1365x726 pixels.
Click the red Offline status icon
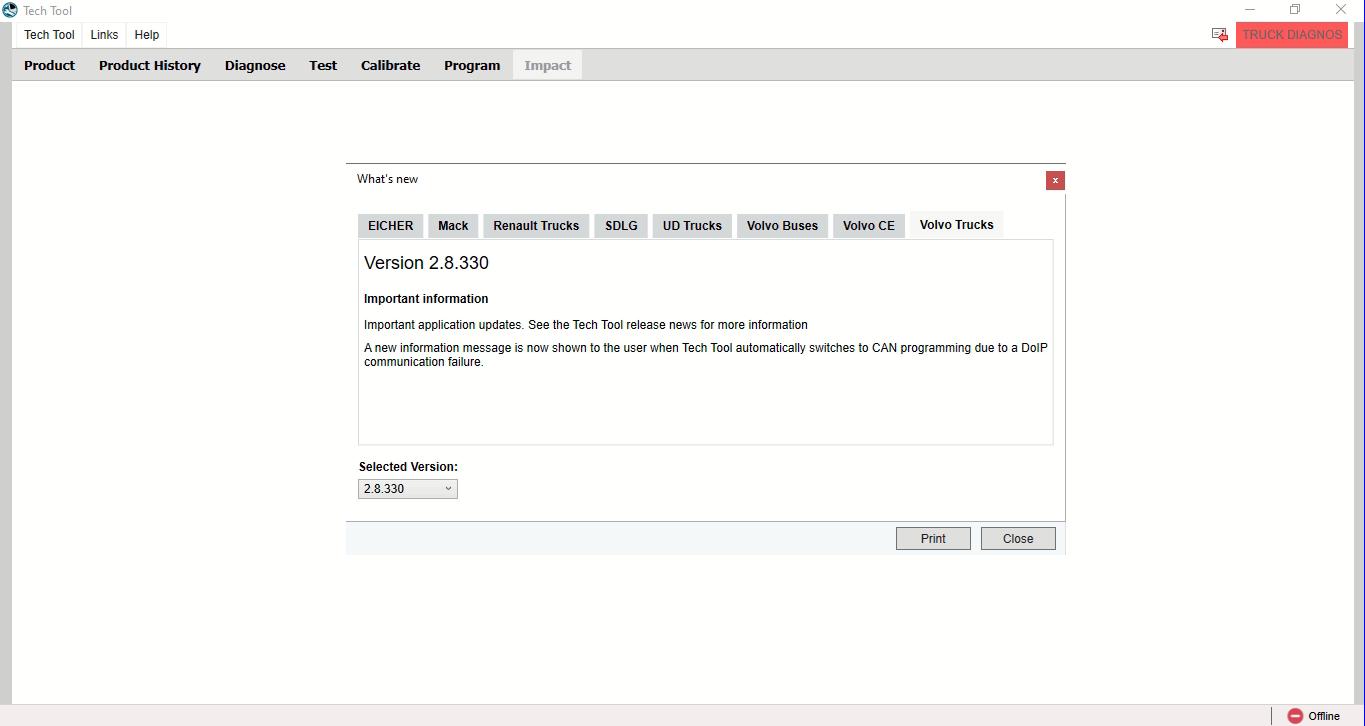tap(1295, 716)
